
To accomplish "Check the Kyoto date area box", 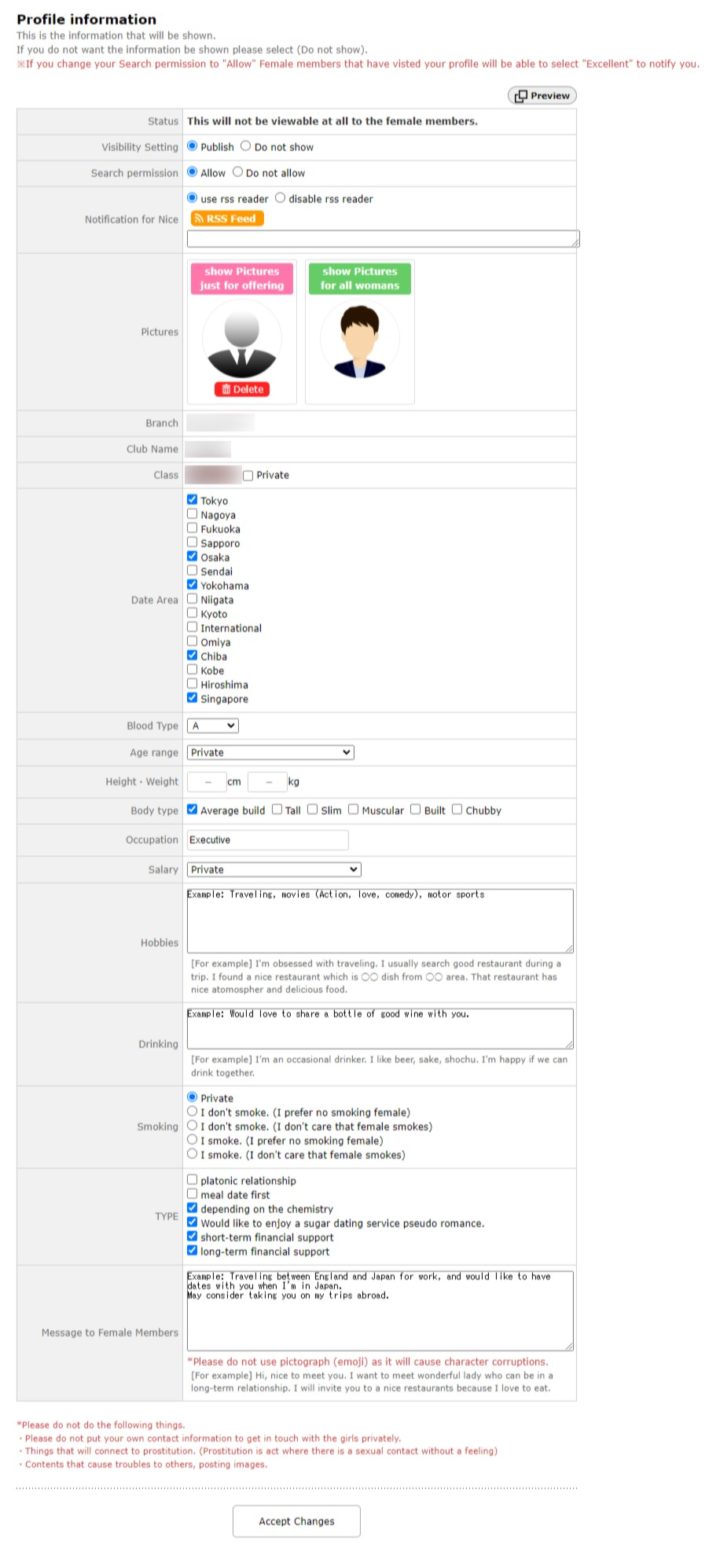I will (192, 613).
